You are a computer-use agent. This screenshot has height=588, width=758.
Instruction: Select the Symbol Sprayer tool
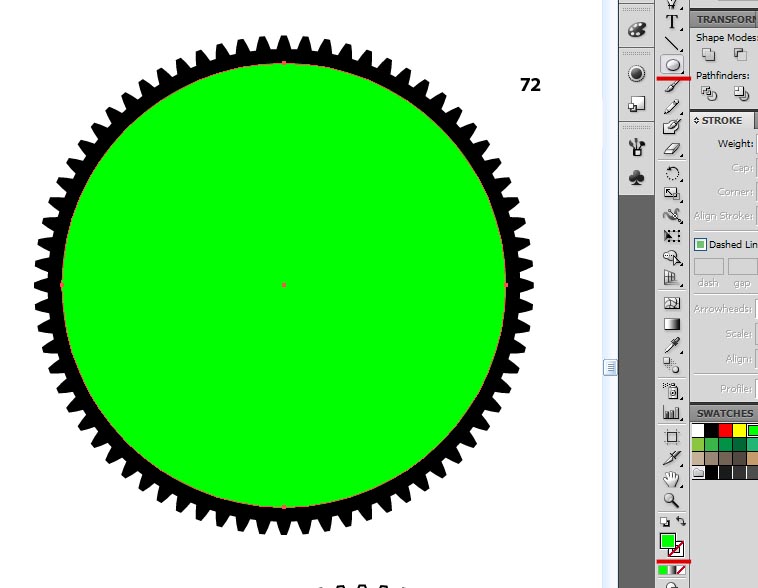(x=672, y=390)
